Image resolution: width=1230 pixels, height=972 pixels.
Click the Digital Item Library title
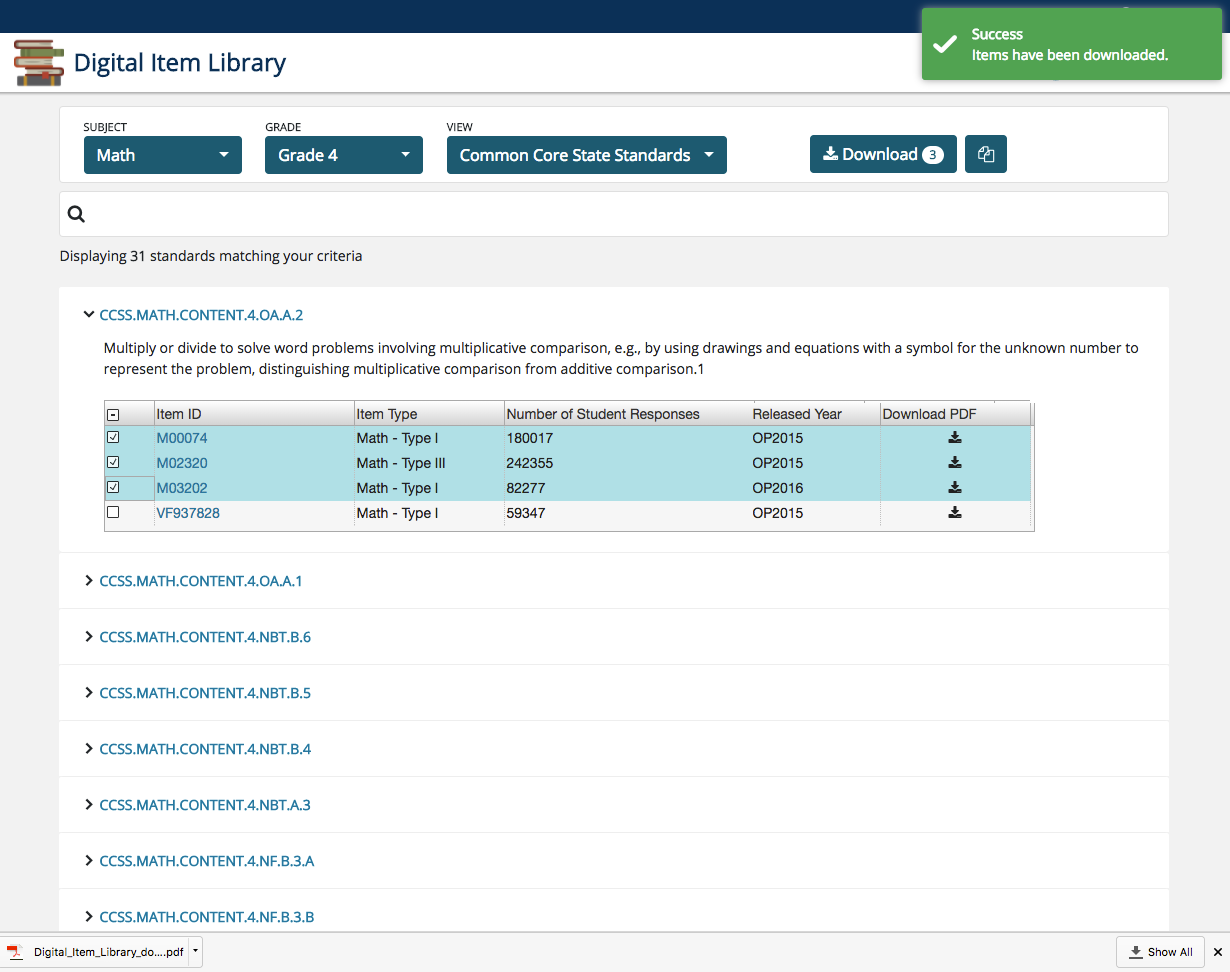coord(180,63)
